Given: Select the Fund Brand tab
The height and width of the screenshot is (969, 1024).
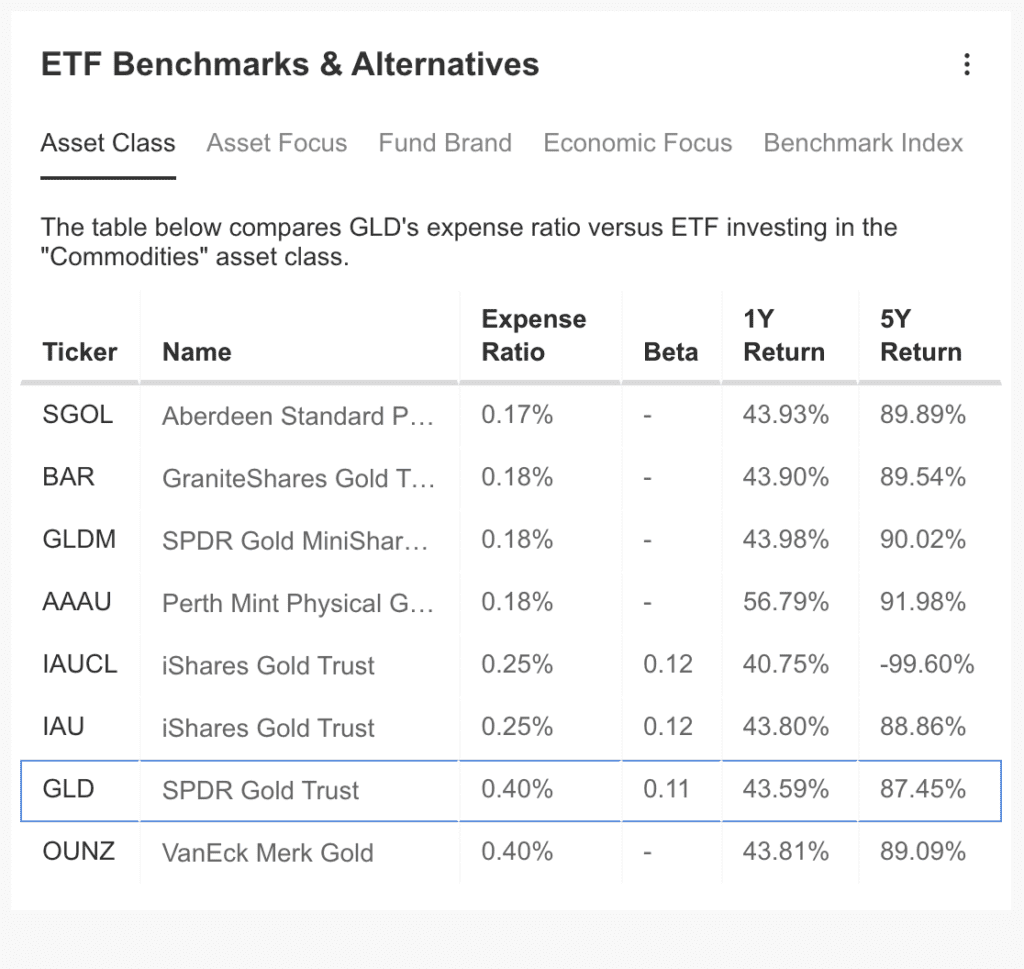Looking at the screenshot, I should point(445,143).
